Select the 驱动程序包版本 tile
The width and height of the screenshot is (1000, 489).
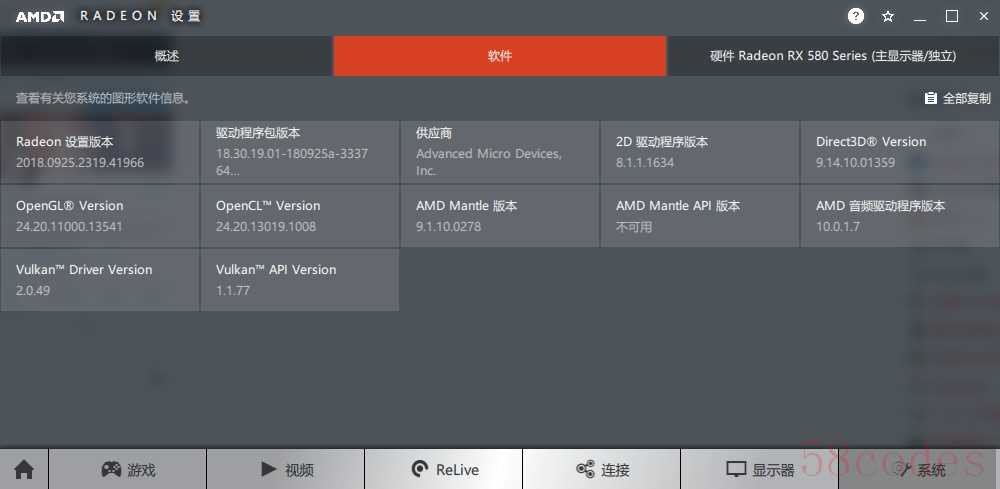300,152
